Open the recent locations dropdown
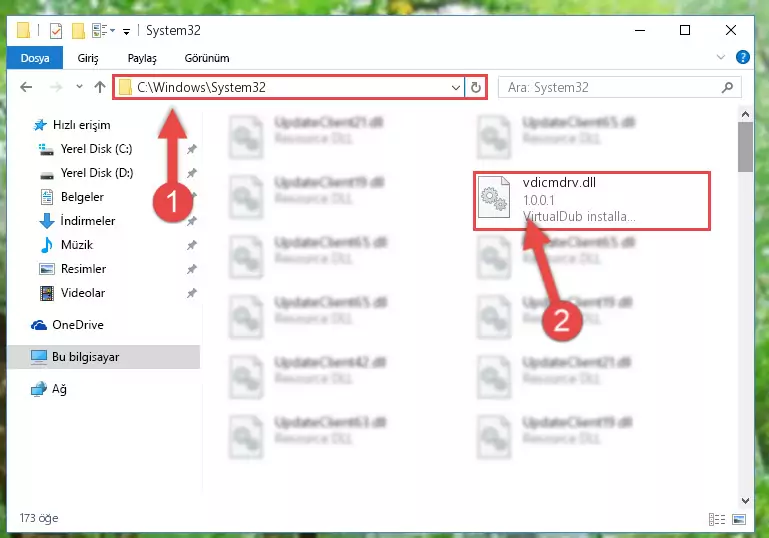 (x=79, y=87)
